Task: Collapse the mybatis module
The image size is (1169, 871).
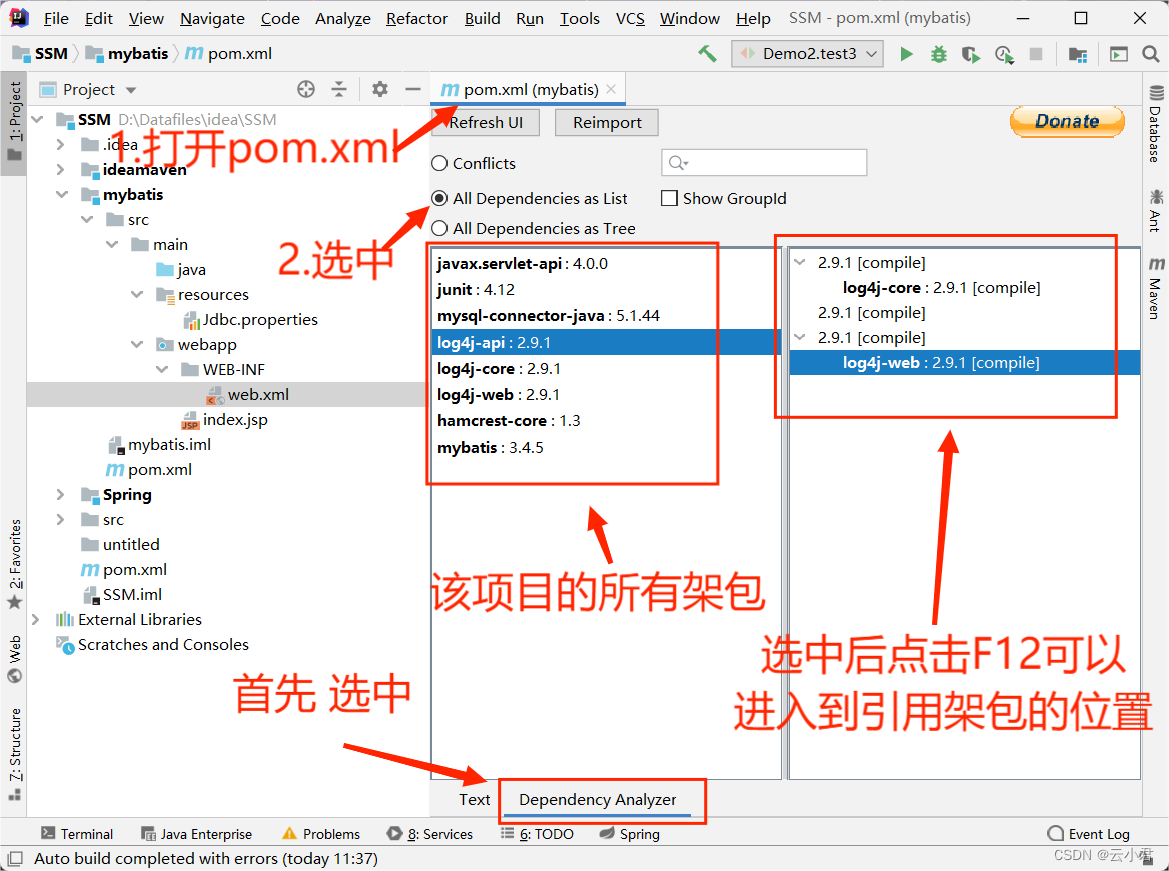Action: 61,195
